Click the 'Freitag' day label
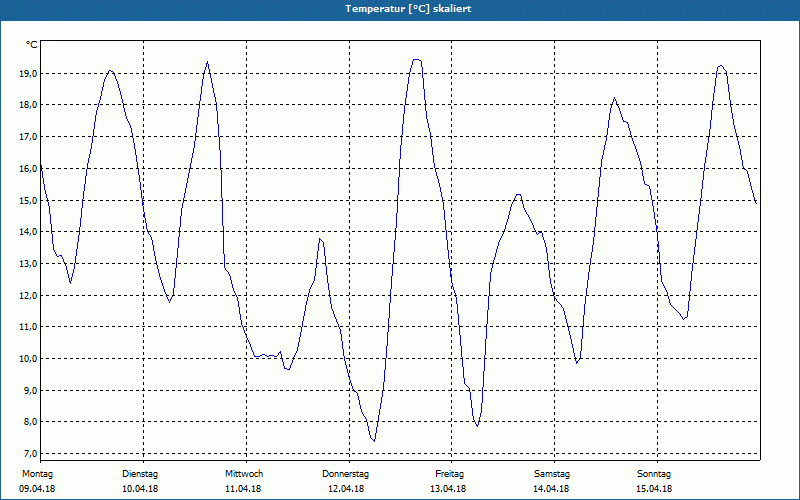 pos(449,474)
